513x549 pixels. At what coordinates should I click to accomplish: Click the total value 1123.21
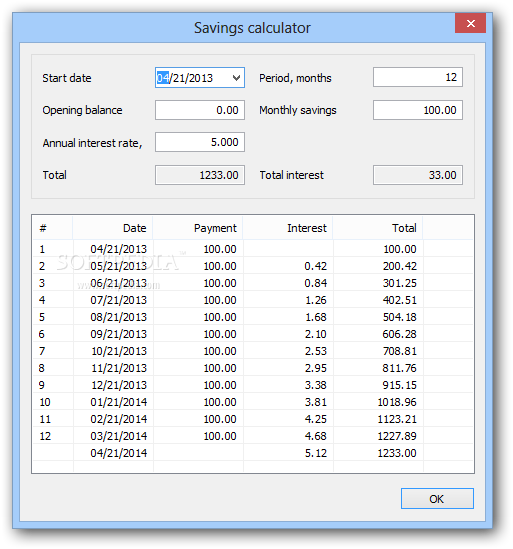(x=397, y=419)
